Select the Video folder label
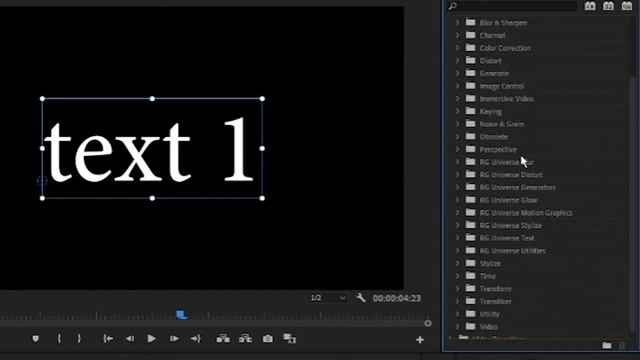This screenshot has width=640, height=360. point(489,327)
